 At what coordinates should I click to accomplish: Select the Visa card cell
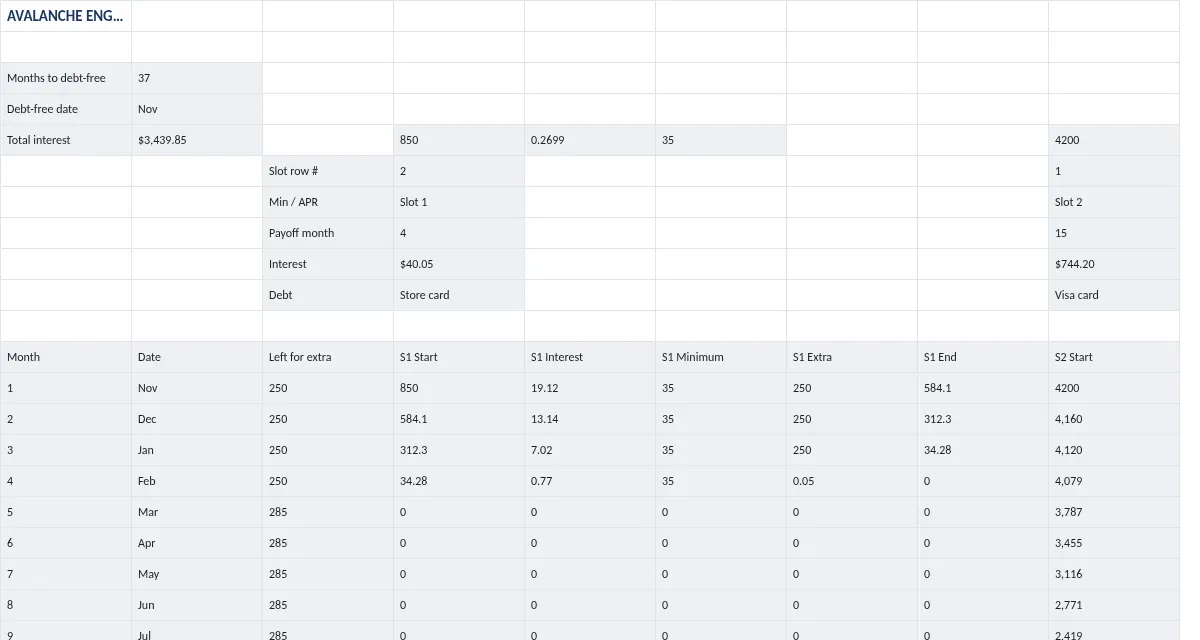click(x=1114, y=295)
